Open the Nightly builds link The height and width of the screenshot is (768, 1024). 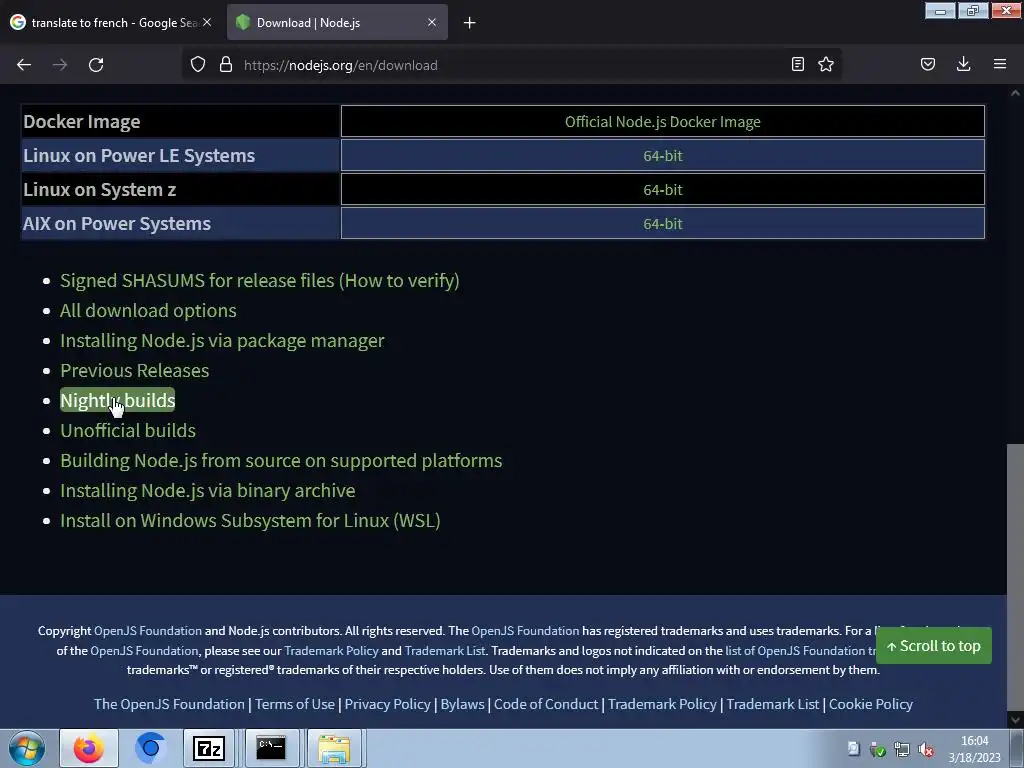[x=118, y=400]
